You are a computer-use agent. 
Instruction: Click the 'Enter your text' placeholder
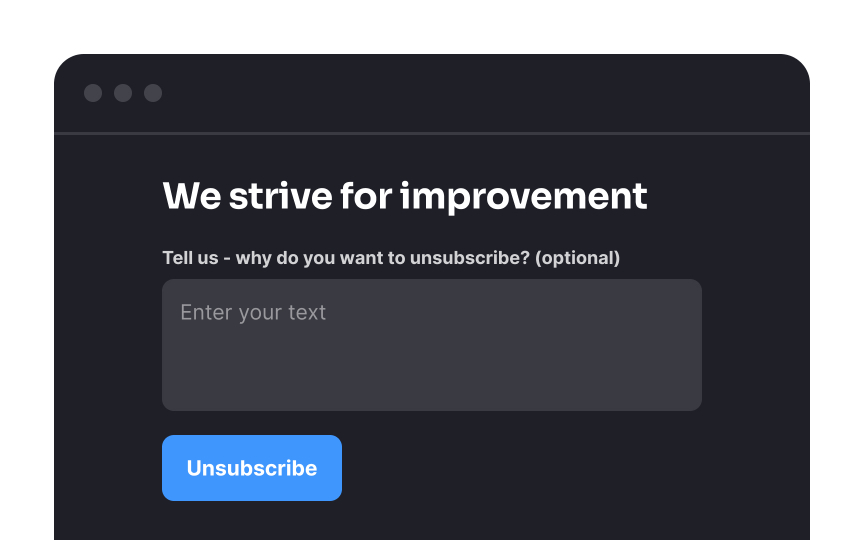point(253,312)
